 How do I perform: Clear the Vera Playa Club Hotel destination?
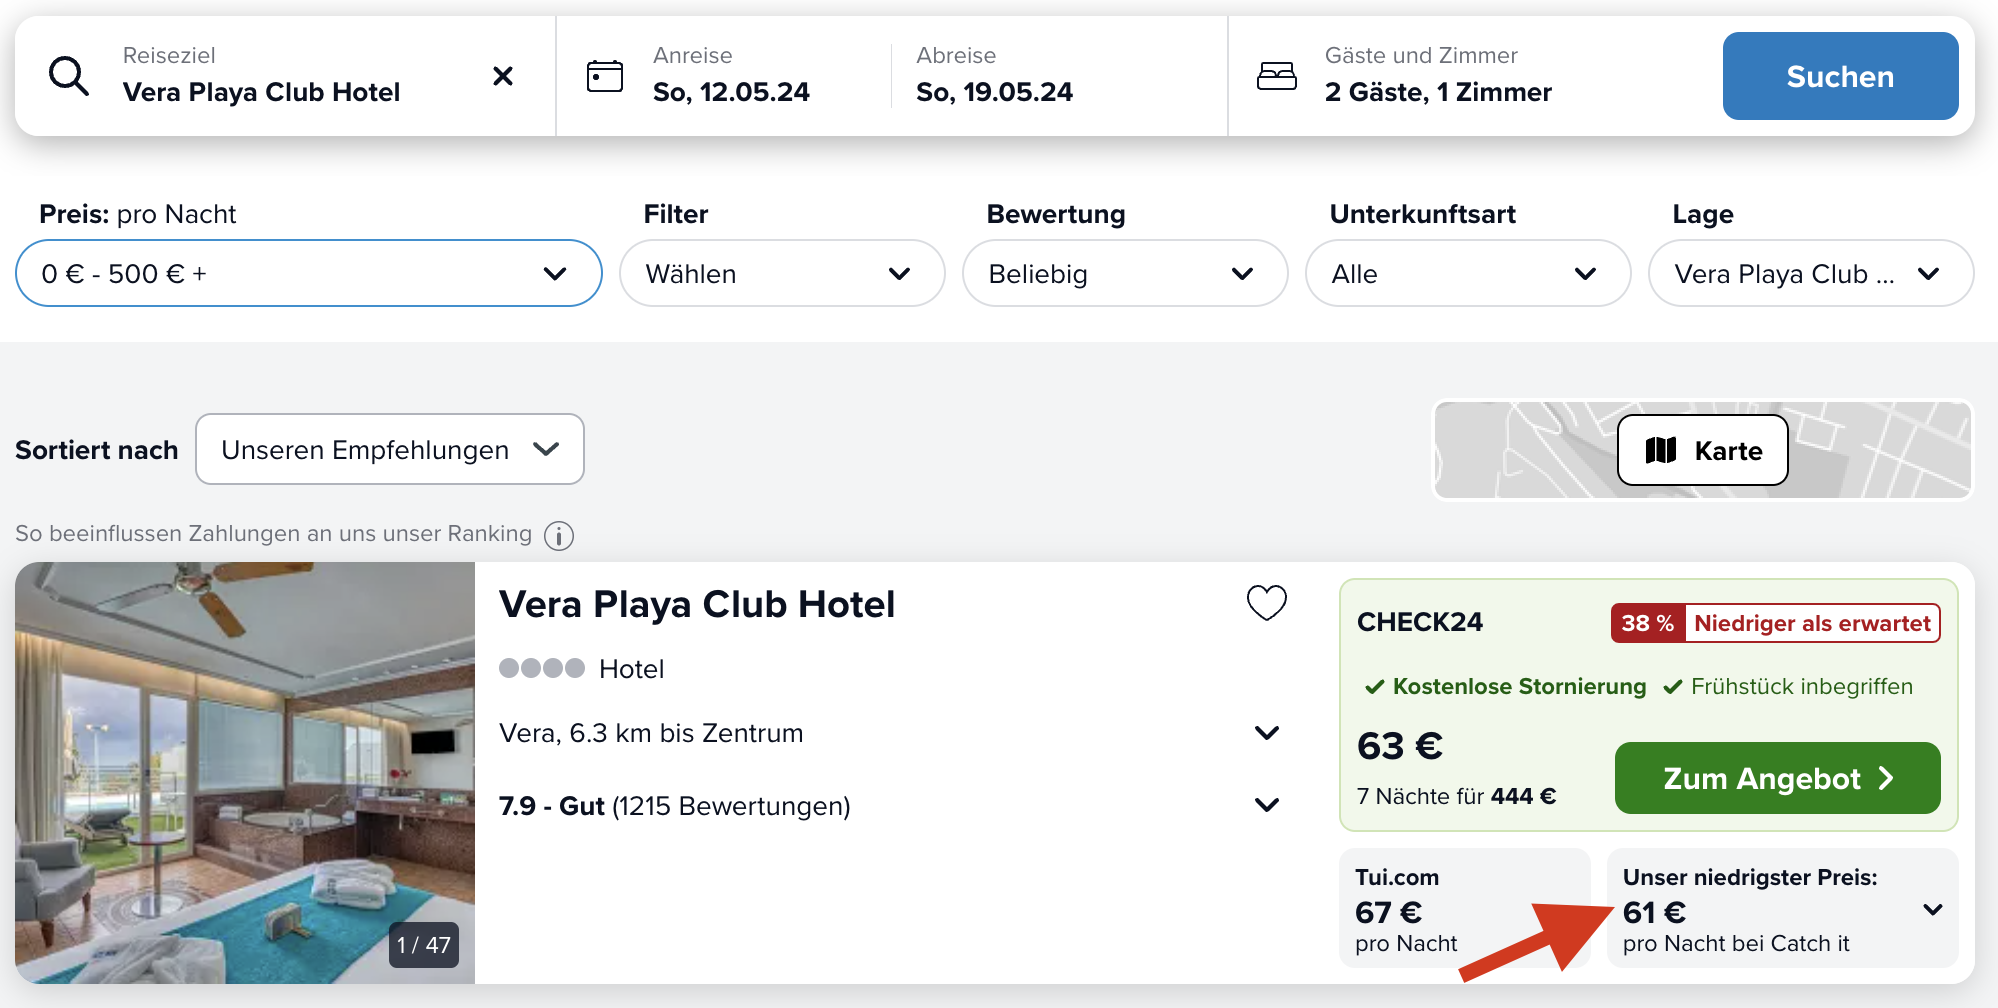click(503, 76)
